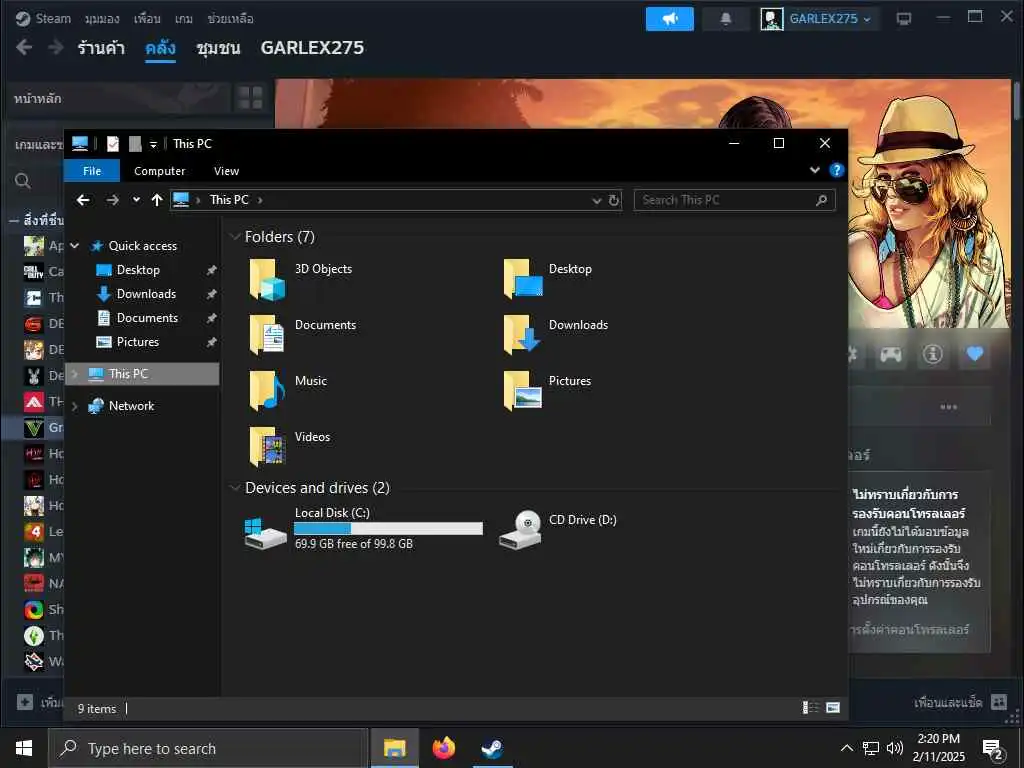Click Steam หน้าหลัก home button
This screenshot has width=1024, height=768.
point(37,99)
